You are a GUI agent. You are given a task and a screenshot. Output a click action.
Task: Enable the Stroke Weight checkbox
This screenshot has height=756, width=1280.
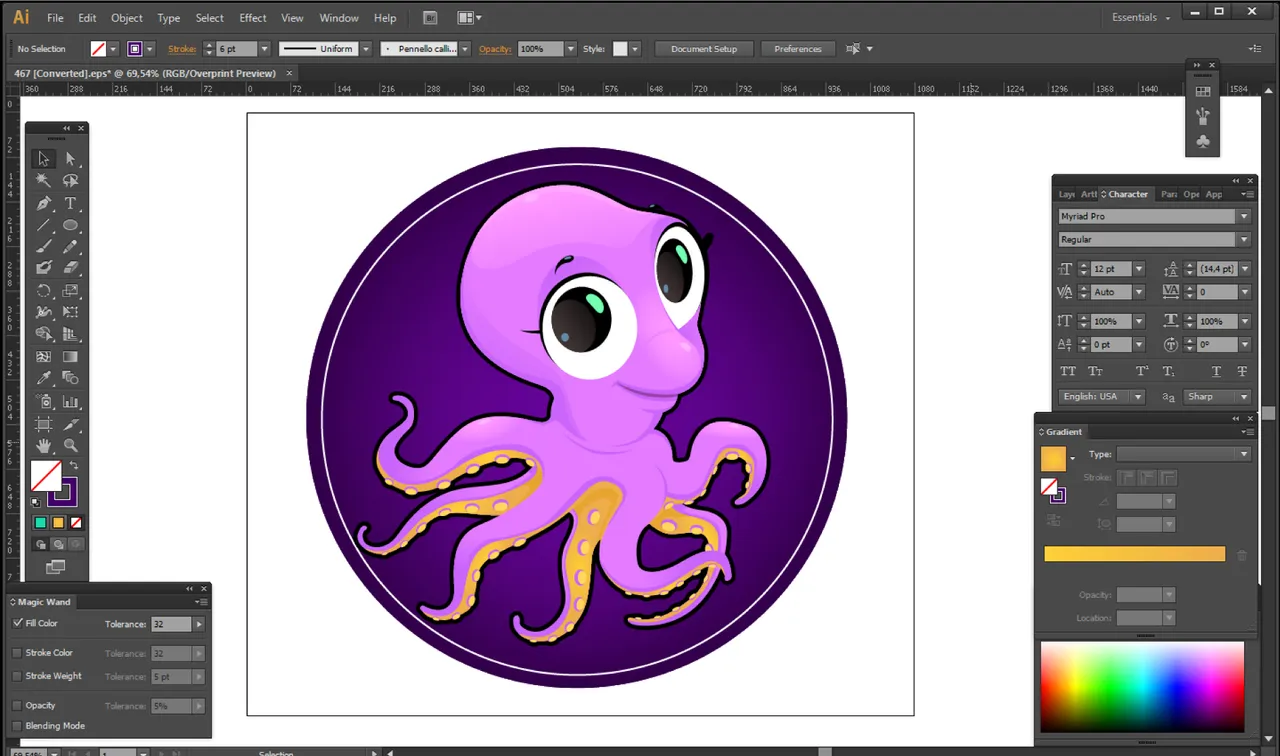[17, 676]
